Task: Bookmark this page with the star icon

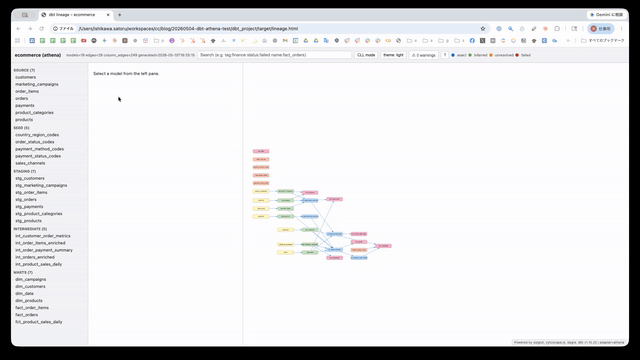Action: (483, 29)
